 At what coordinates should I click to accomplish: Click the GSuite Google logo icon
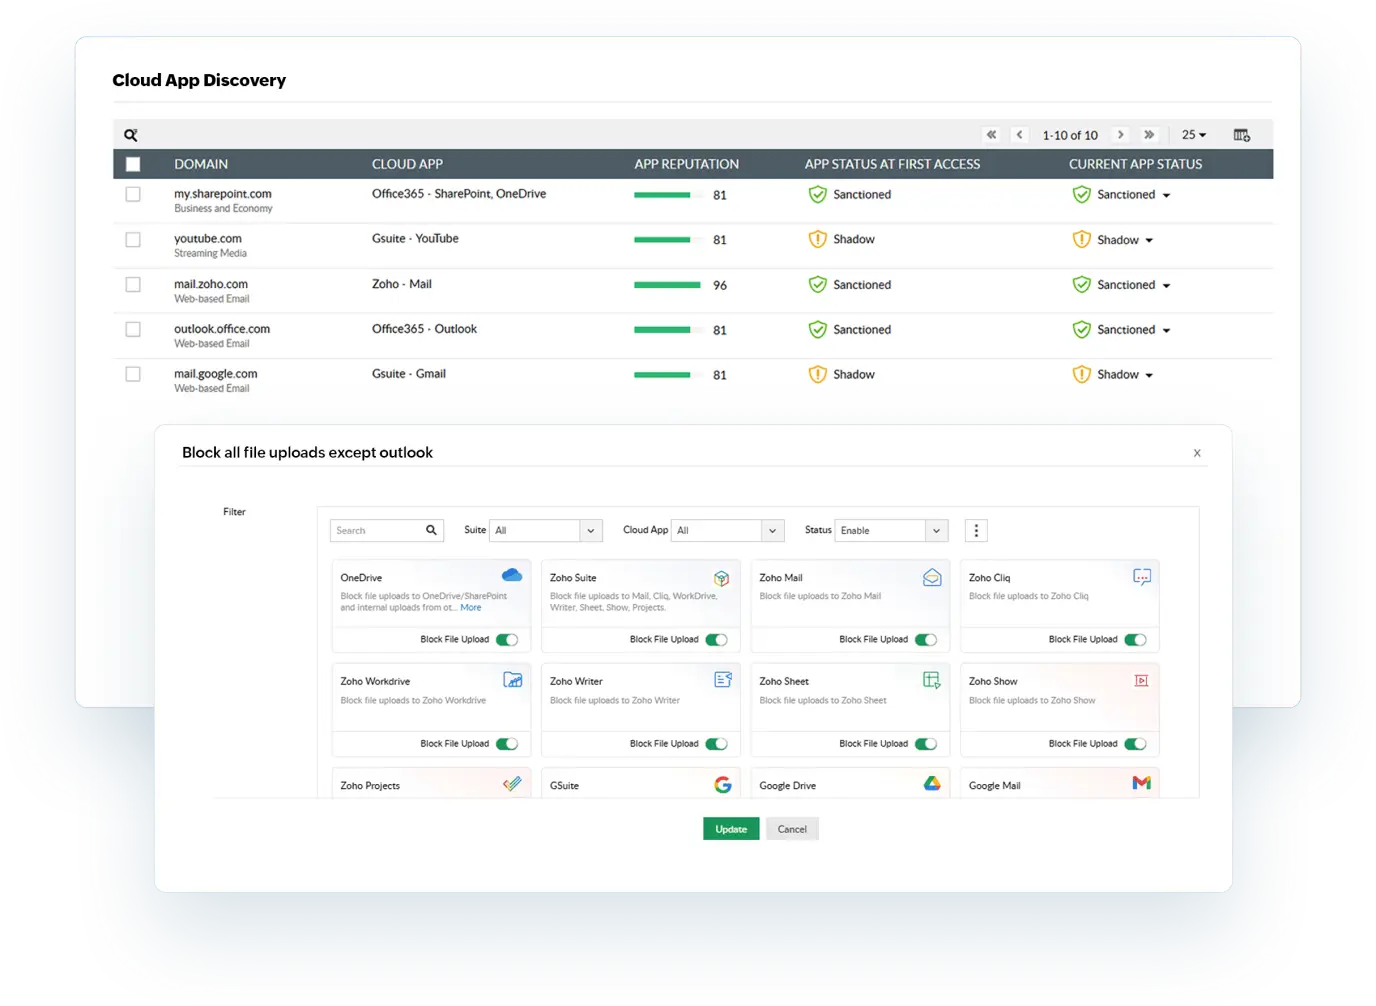click(723, 785)
